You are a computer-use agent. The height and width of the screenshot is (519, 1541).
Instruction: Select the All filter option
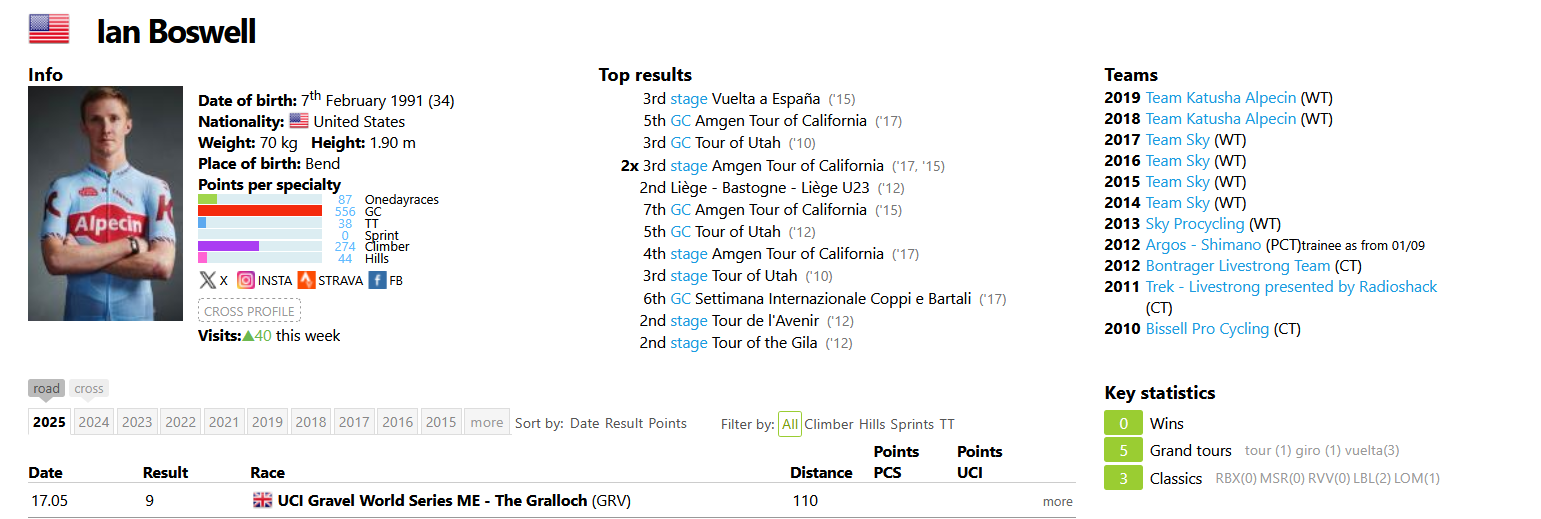point(790,424)
